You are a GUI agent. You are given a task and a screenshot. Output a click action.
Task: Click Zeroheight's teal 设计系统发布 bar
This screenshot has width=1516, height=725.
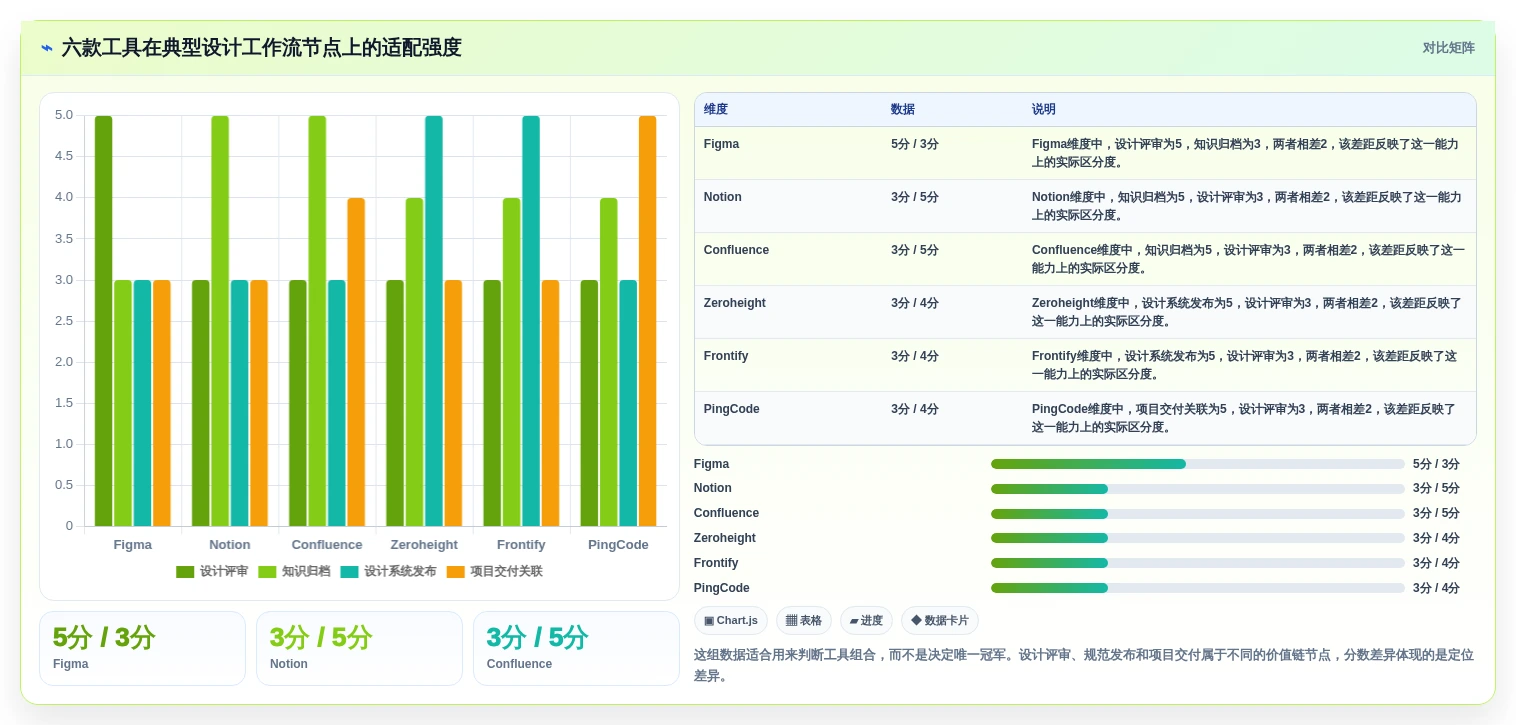[x=434, y=321]
